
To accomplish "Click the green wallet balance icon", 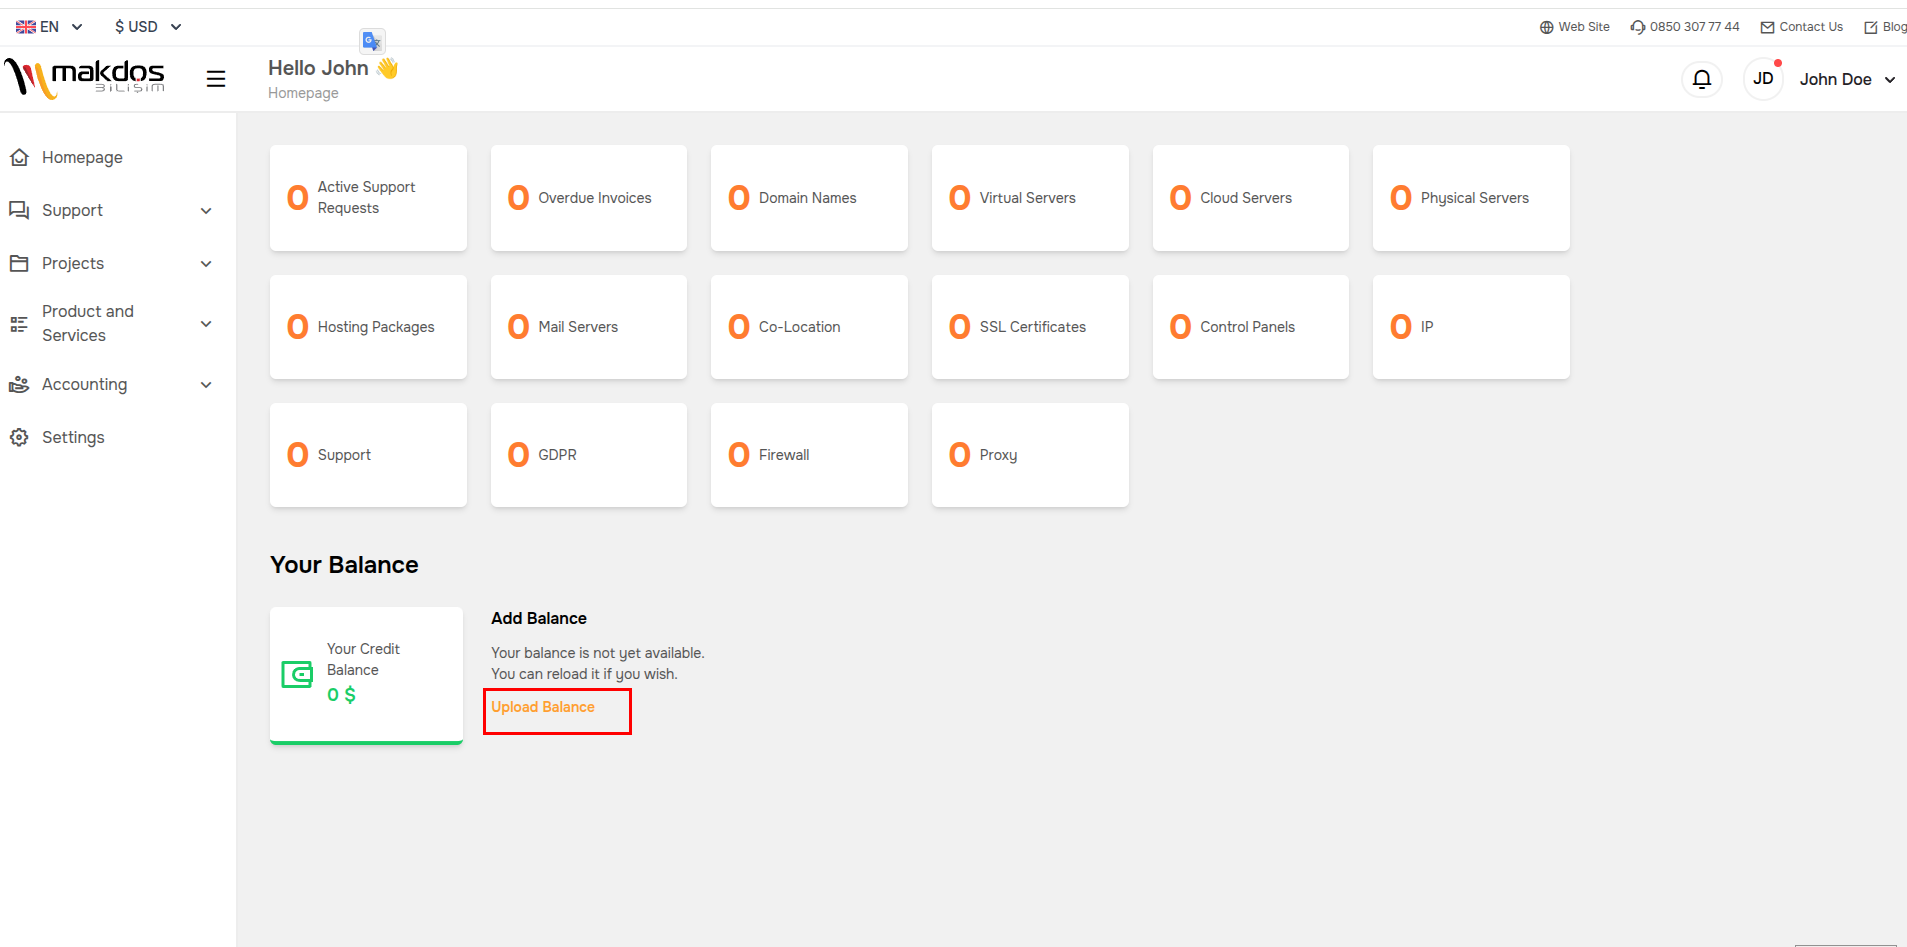I will click(x=297, y=674).
